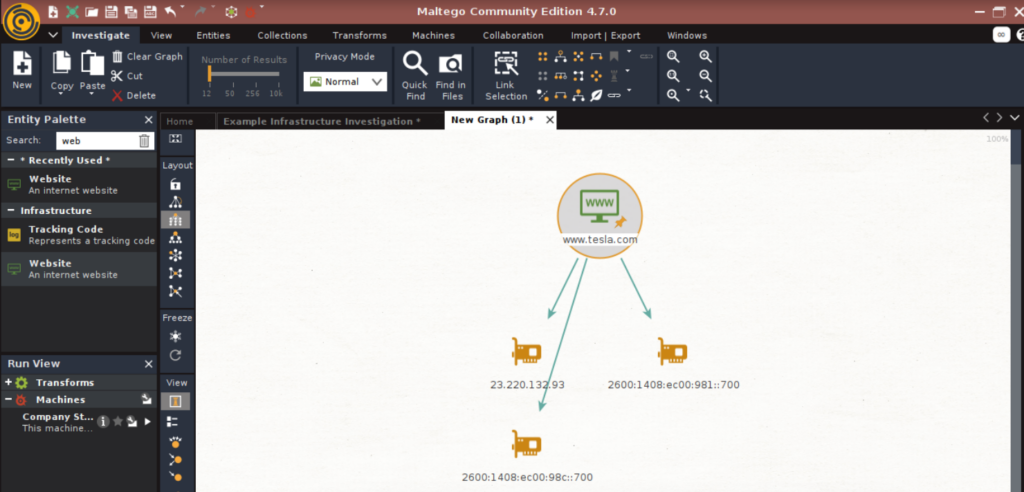Select the organic layout mode icon
The image size is (1024, 492).
(175, 273)
